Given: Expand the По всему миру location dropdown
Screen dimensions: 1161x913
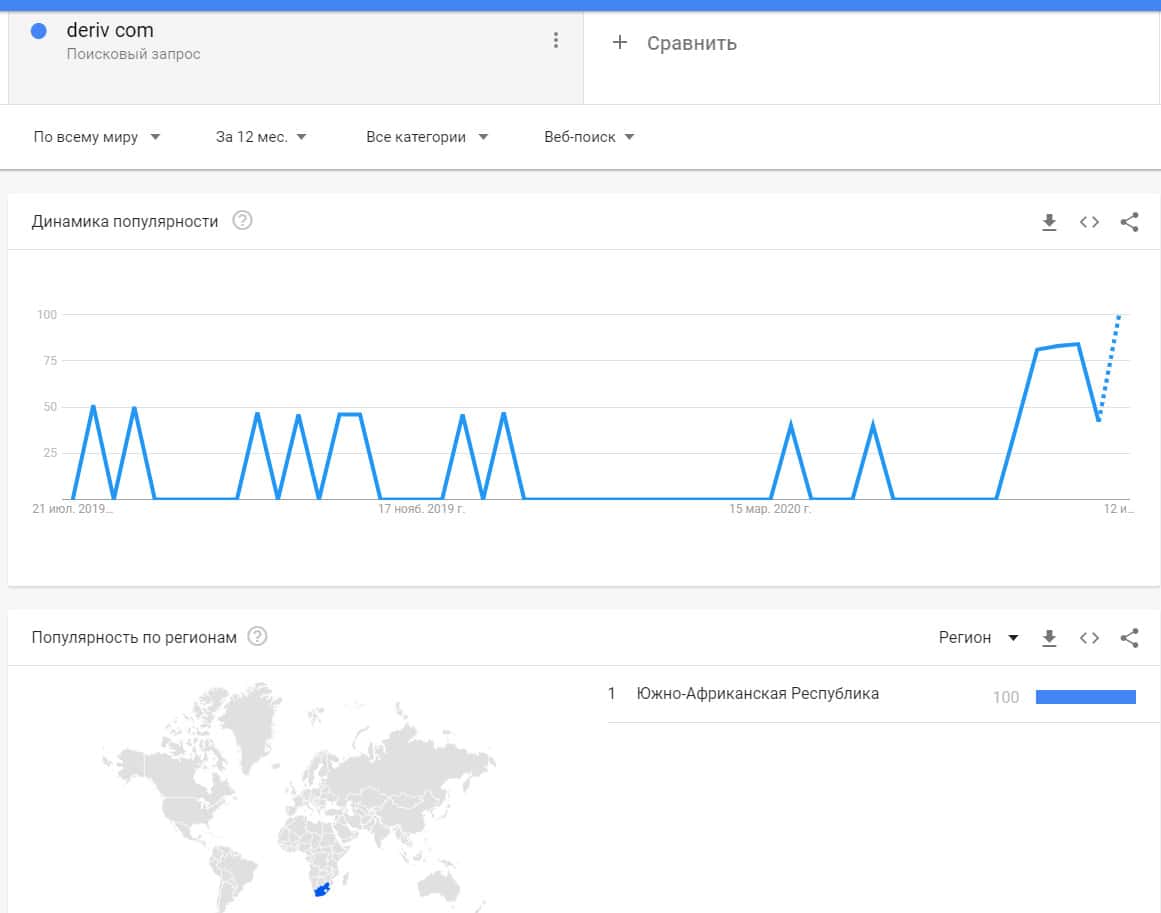Looking at the screenshot, I should [x=97, y=137].
